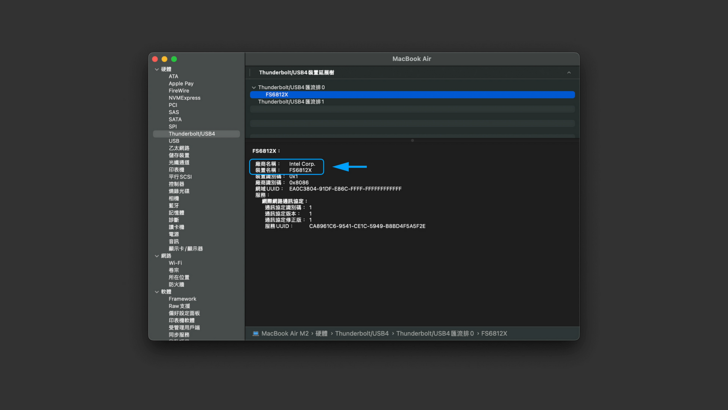Click the MacBook Air M2 laptop icon in path bar
This screenshot has height=410, width=728.
(256, 334)
